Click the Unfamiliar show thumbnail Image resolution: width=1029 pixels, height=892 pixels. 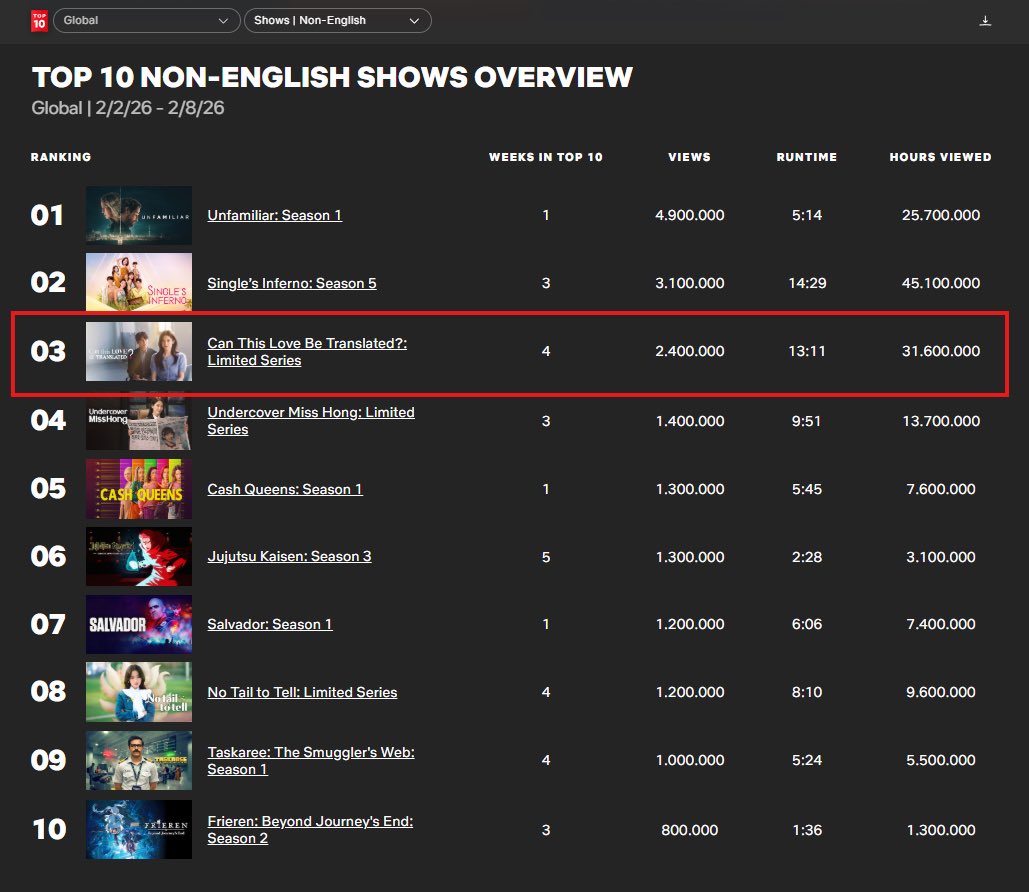tap(139, 215)
